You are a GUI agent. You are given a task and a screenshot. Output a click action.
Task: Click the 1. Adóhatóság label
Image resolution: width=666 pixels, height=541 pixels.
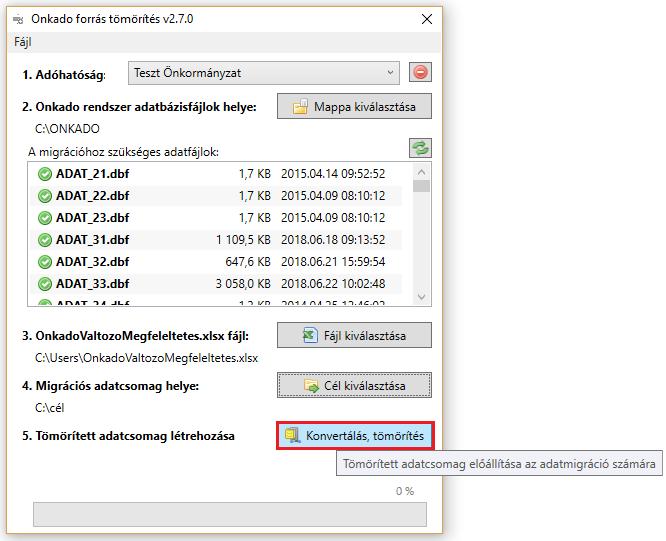click(x=64, y=75)
